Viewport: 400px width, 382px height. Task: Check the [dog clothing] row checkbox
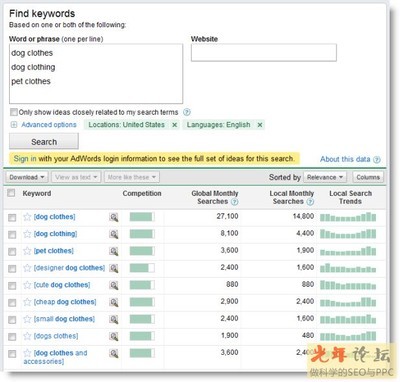(12, 235)
